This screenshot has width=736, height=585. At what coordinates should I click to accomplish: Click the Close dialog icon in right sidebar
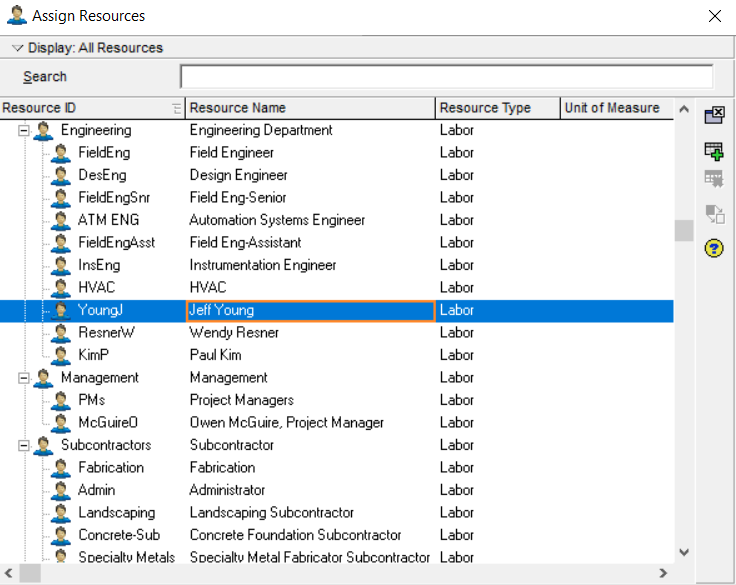[714, 114]
